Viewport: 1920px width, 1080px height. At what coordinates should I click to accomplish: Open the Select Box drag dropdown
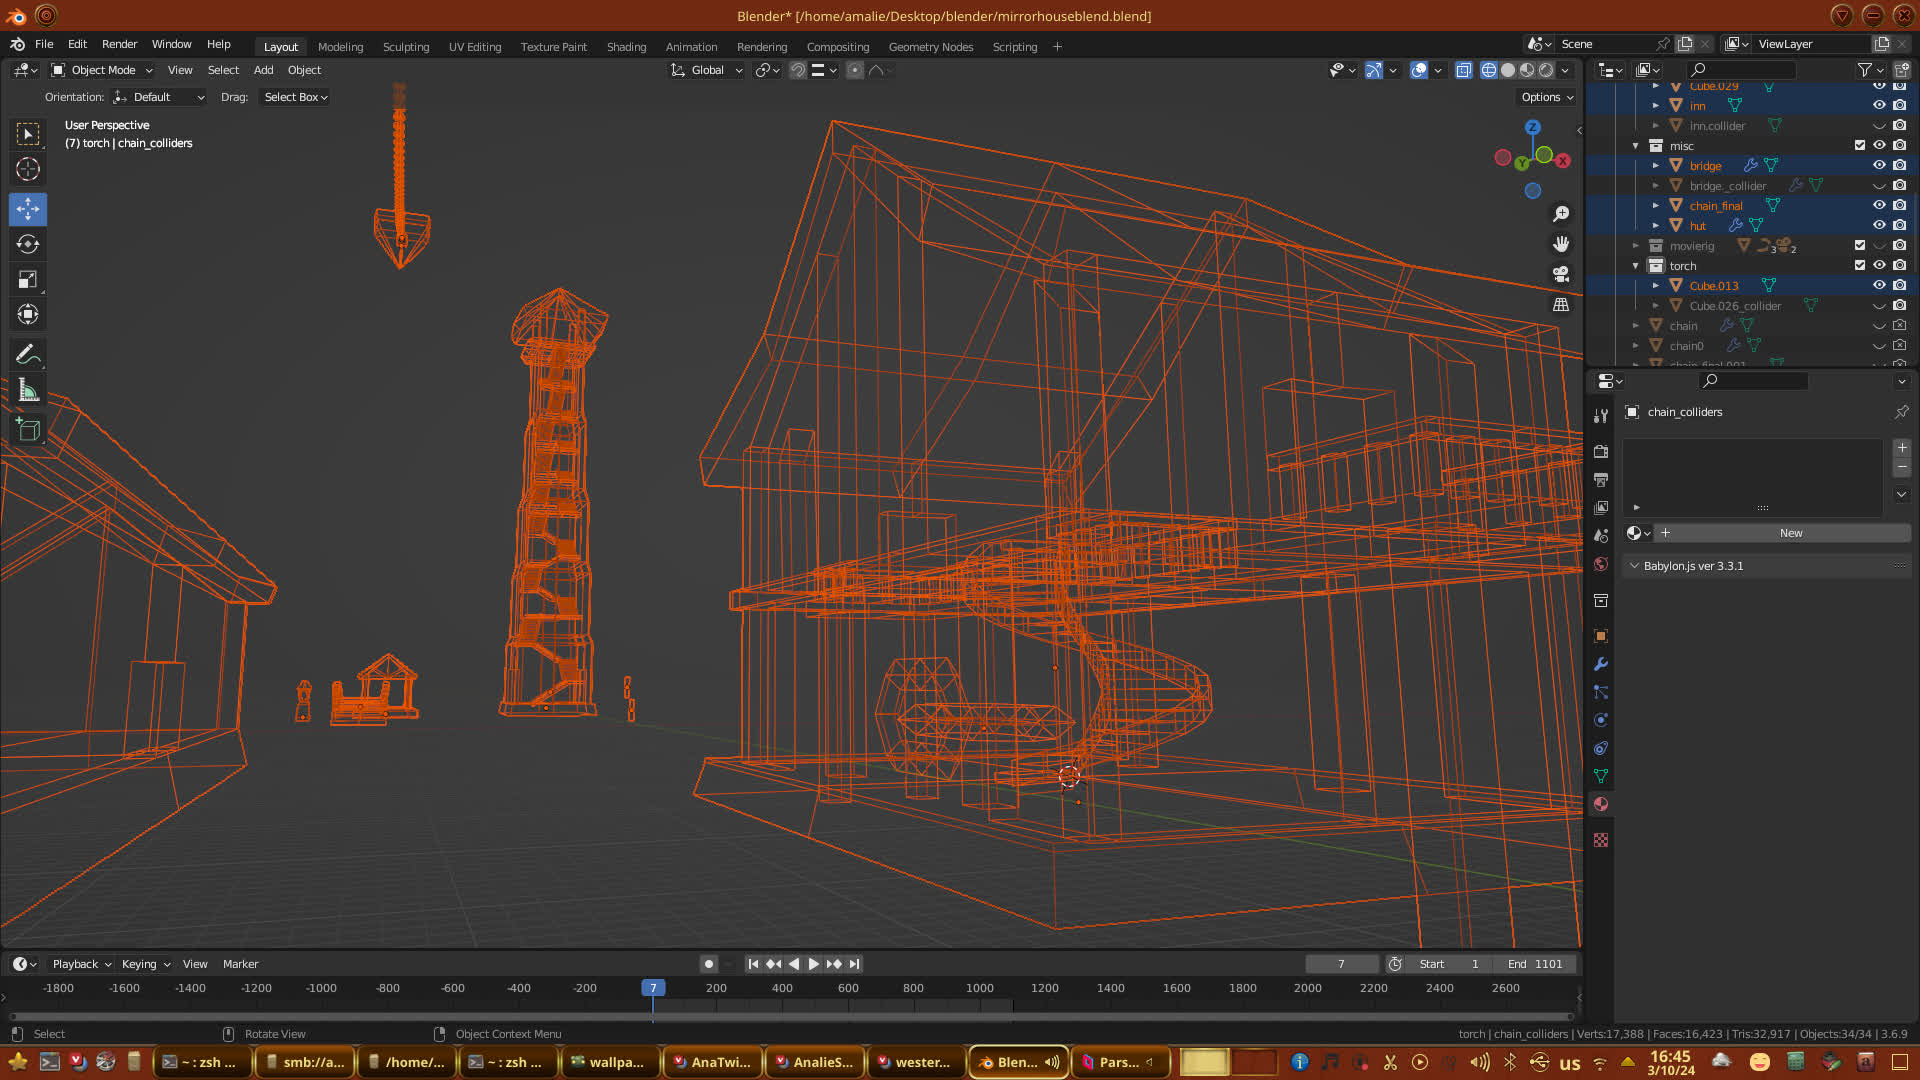pyautogui.click(x=296, y=97)
